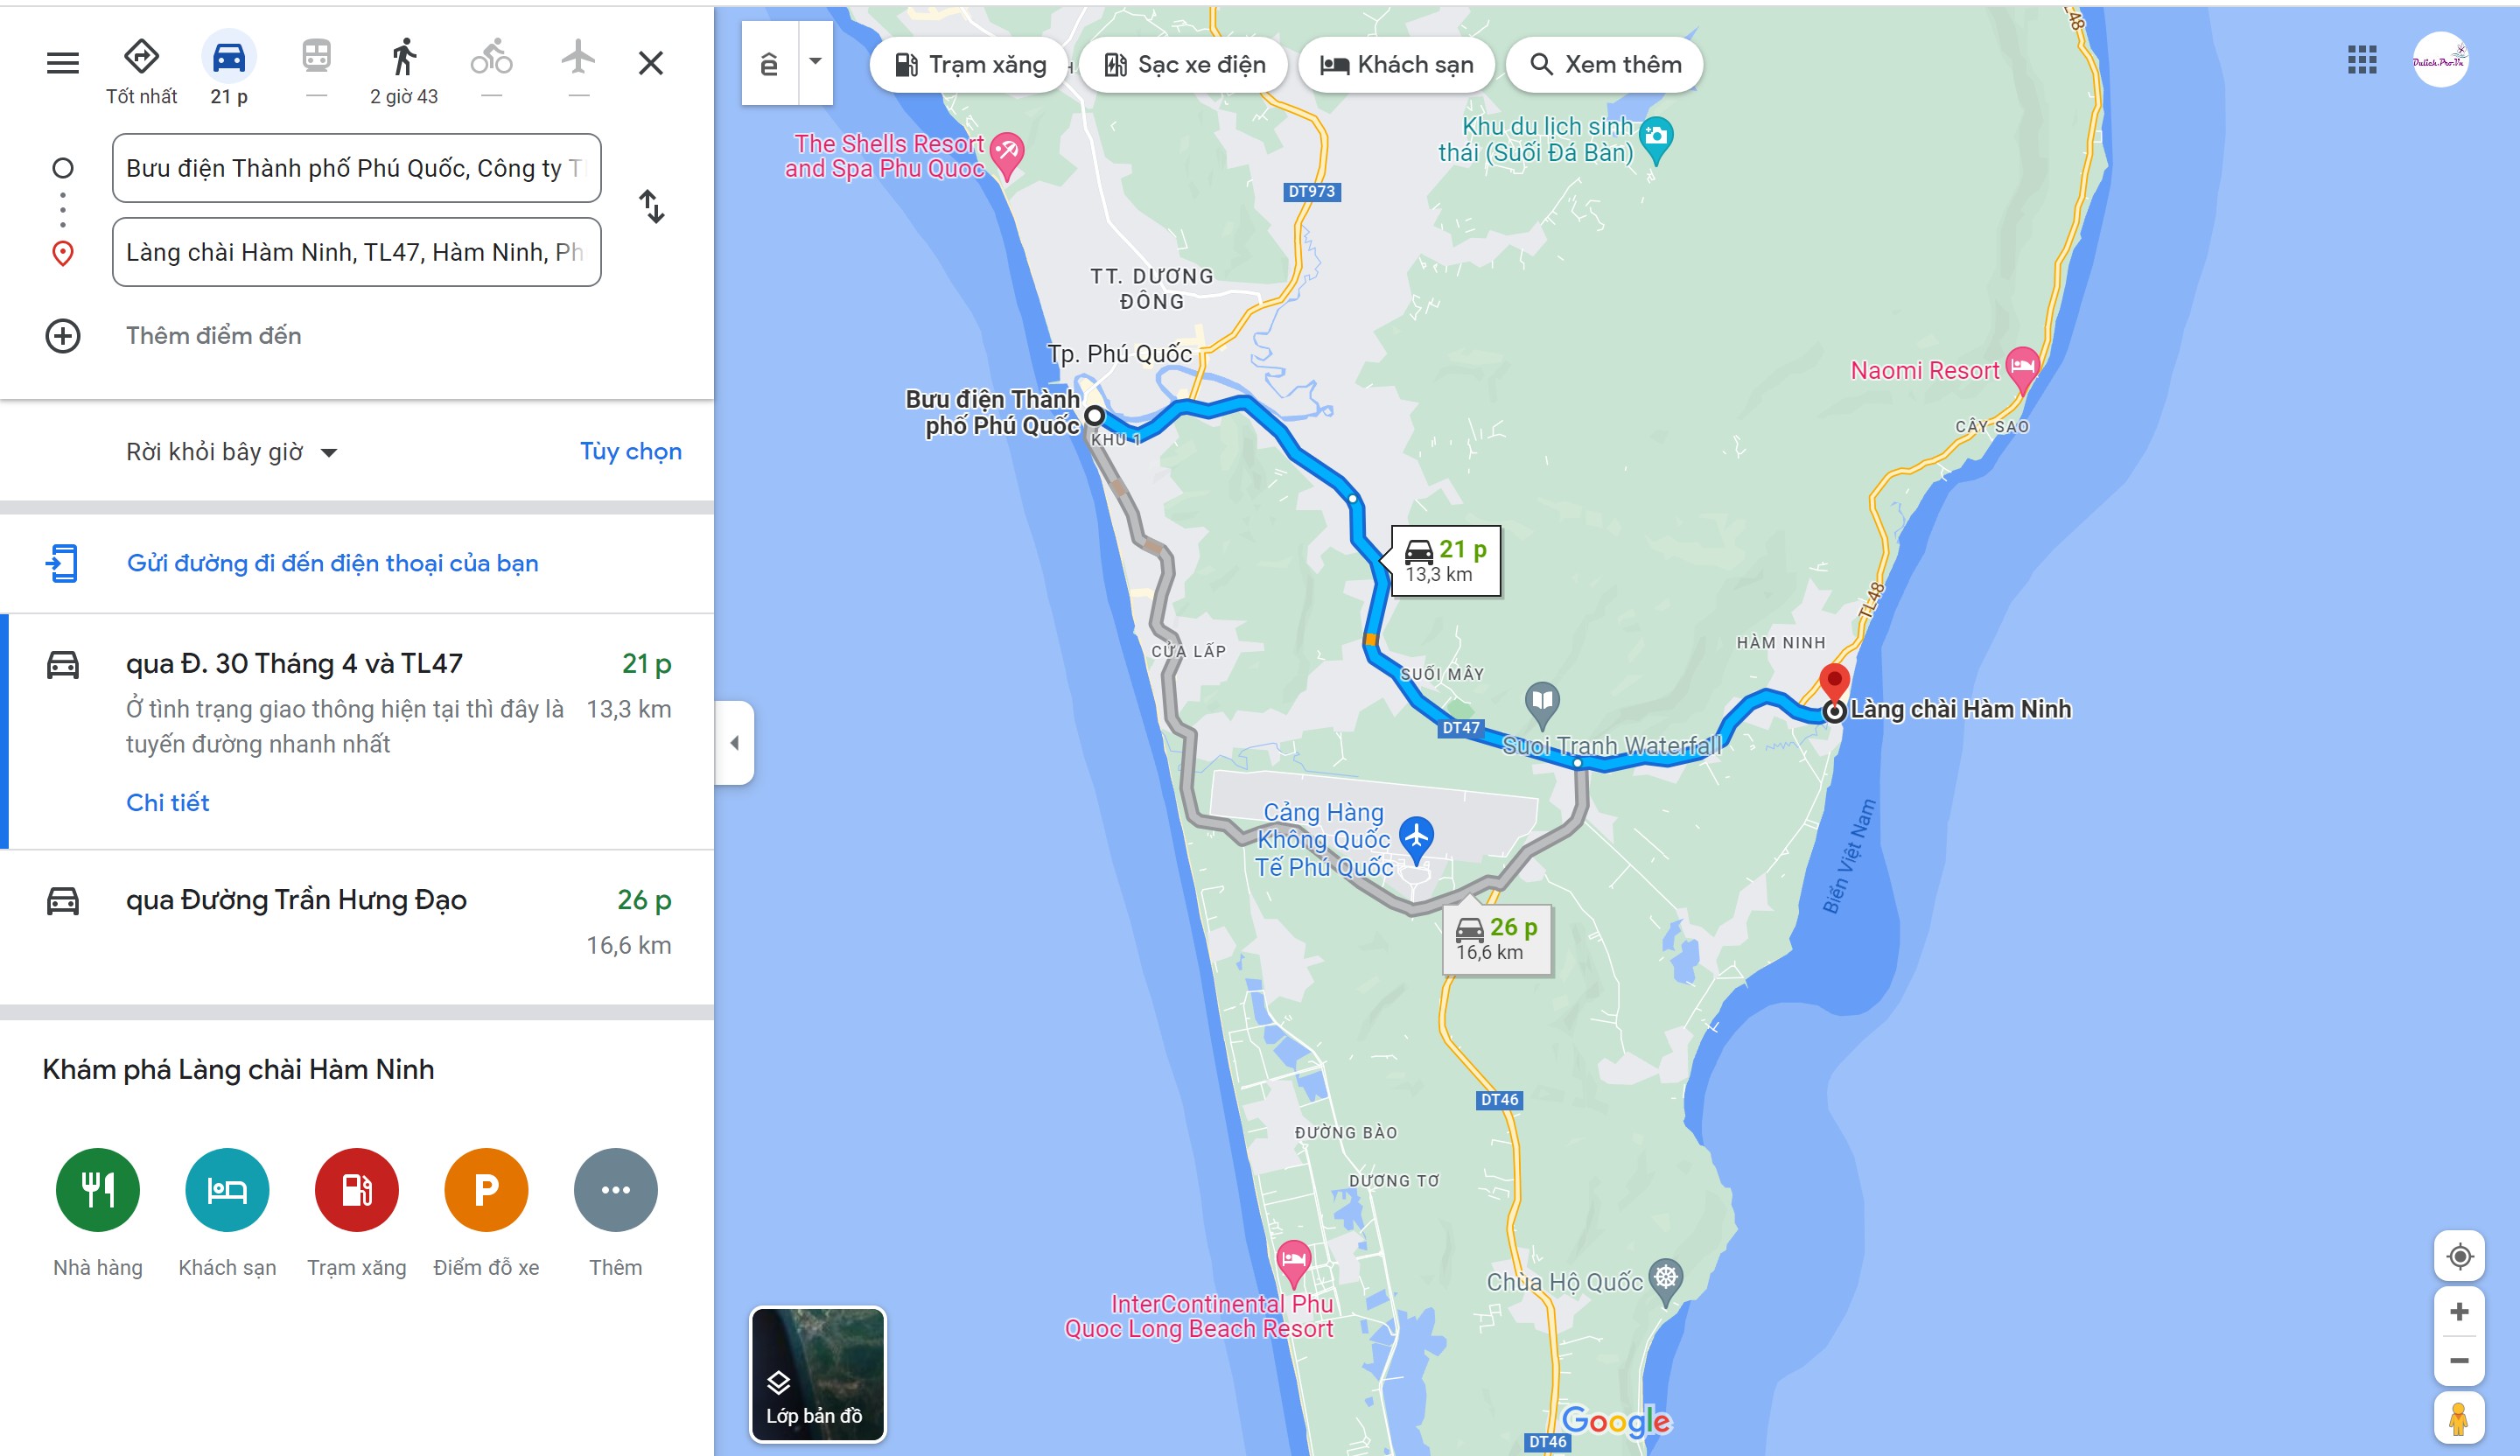Collapse the side panel
The image size is (2520, 1456).
[x=735, y=742]
